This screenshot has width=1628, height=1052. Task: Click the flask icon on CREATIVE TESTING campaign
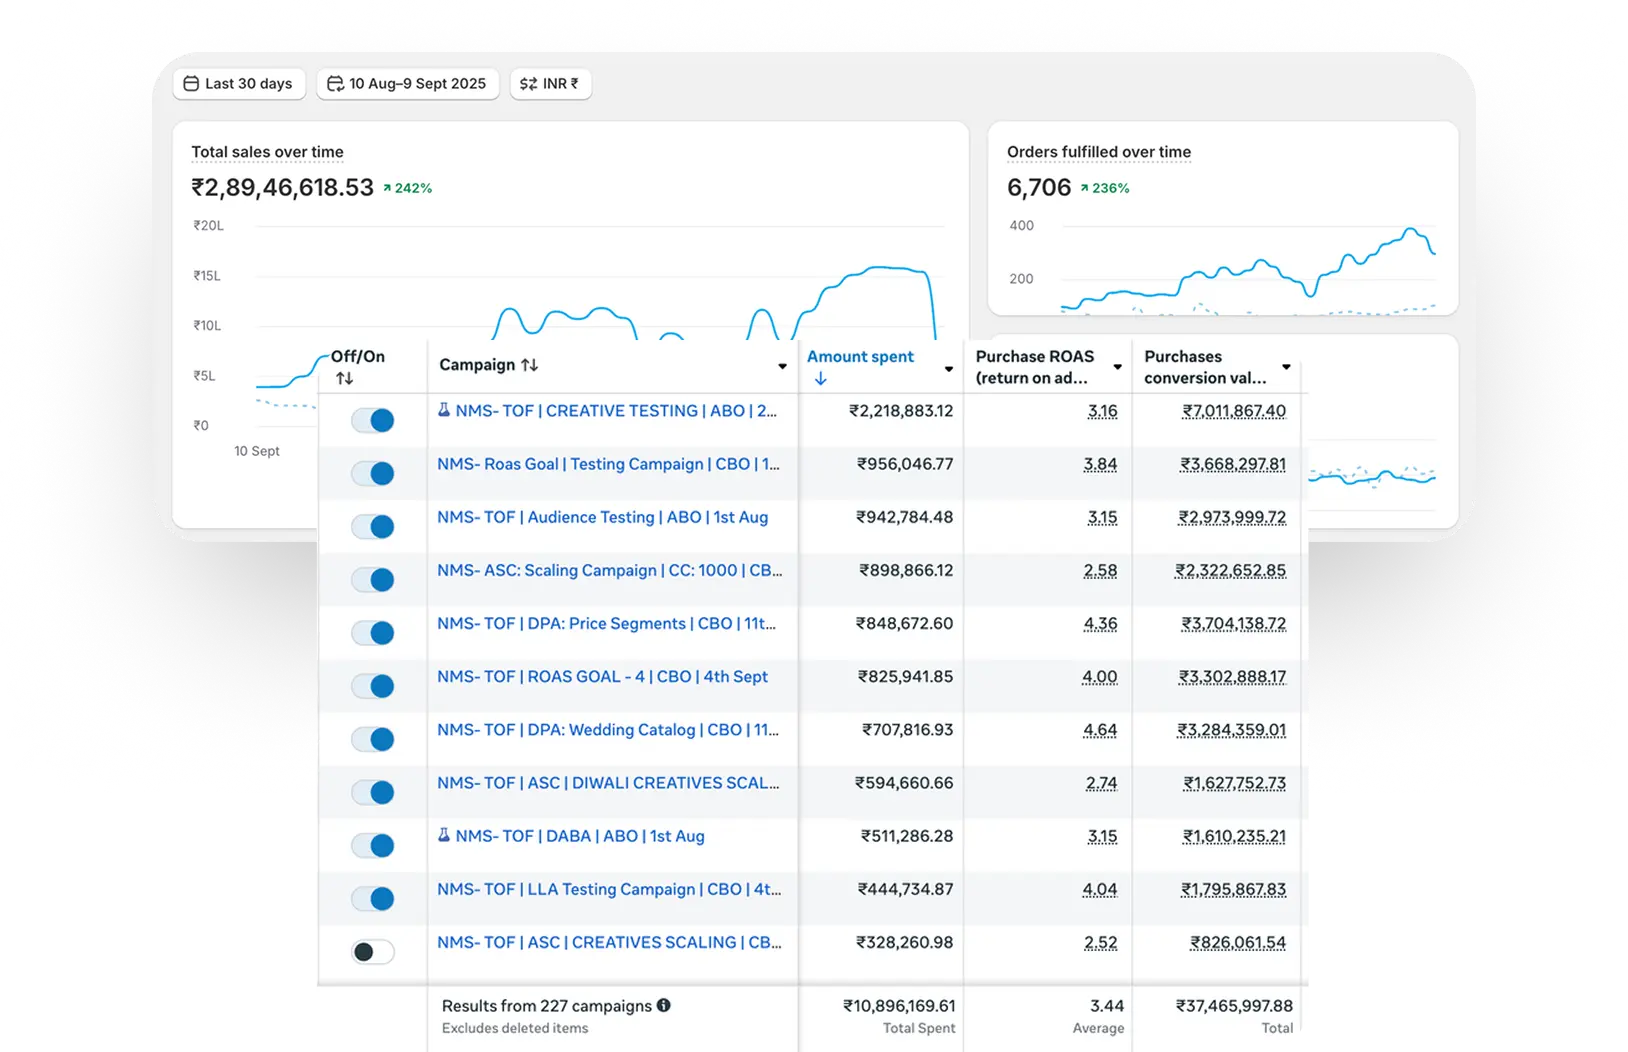coord(444,410)
